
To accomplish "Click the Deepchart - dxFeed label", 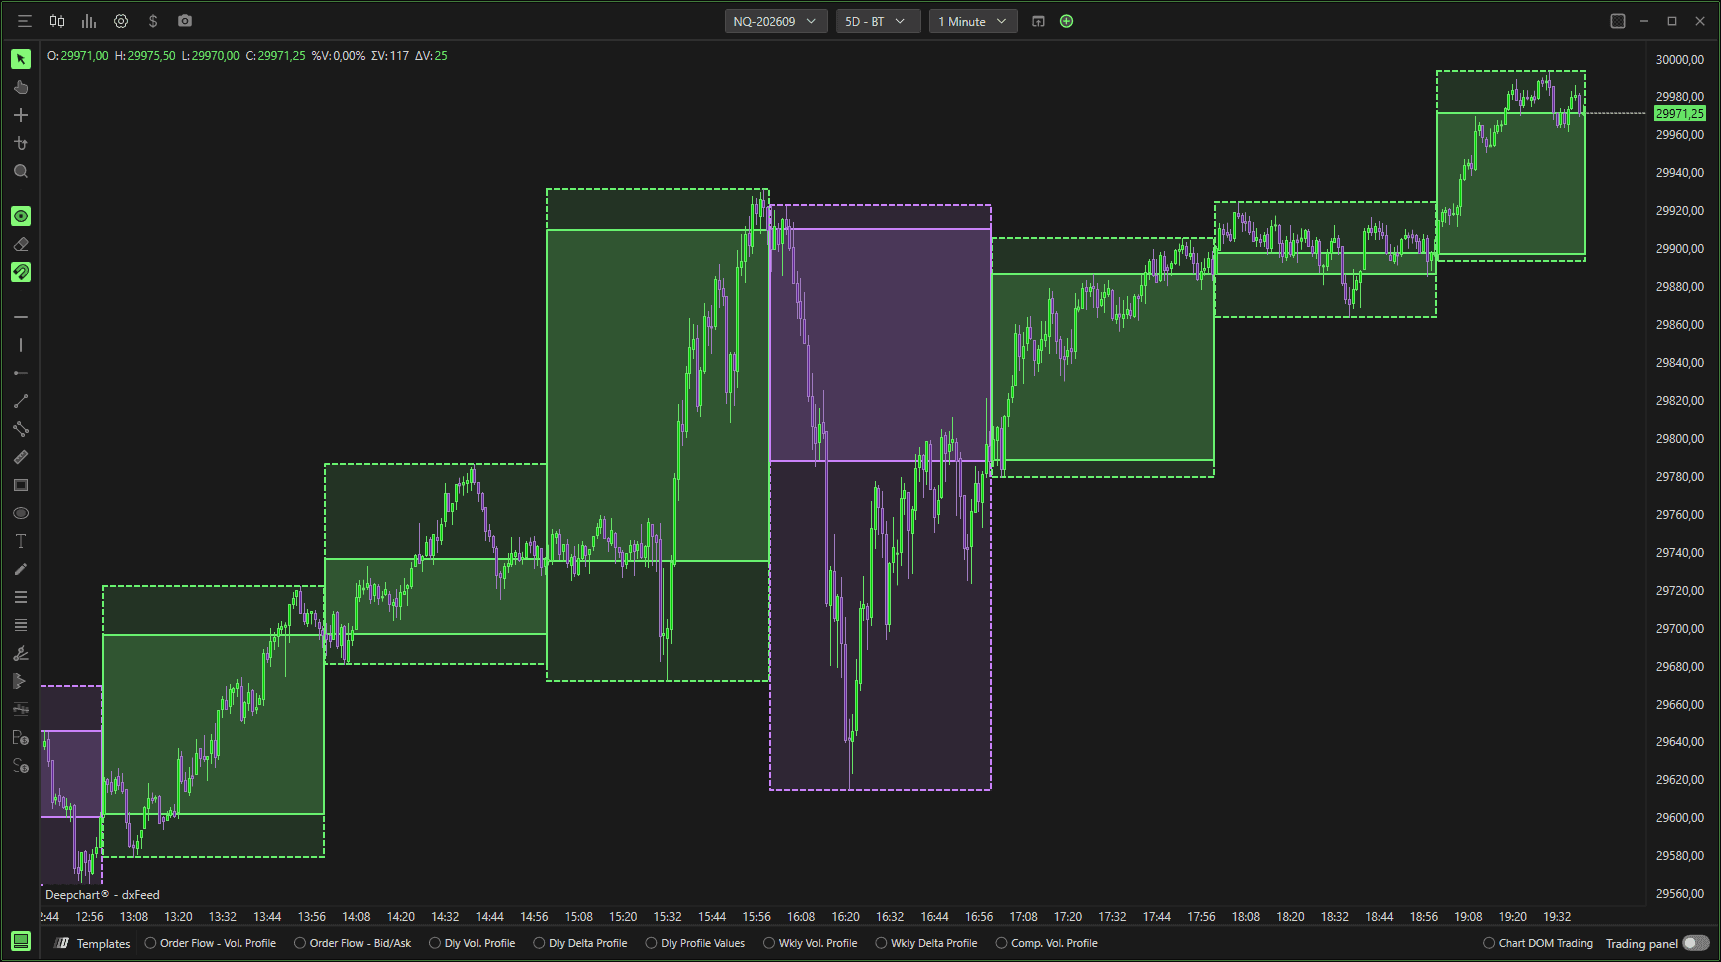I will click(102, 895).
